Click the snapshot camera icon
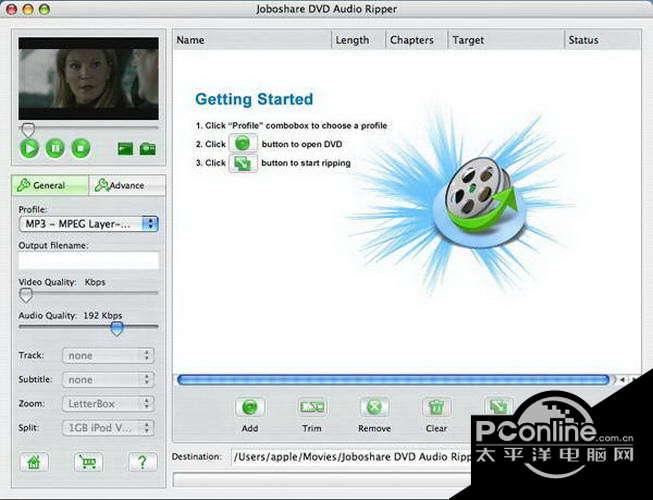 [147, 149]
